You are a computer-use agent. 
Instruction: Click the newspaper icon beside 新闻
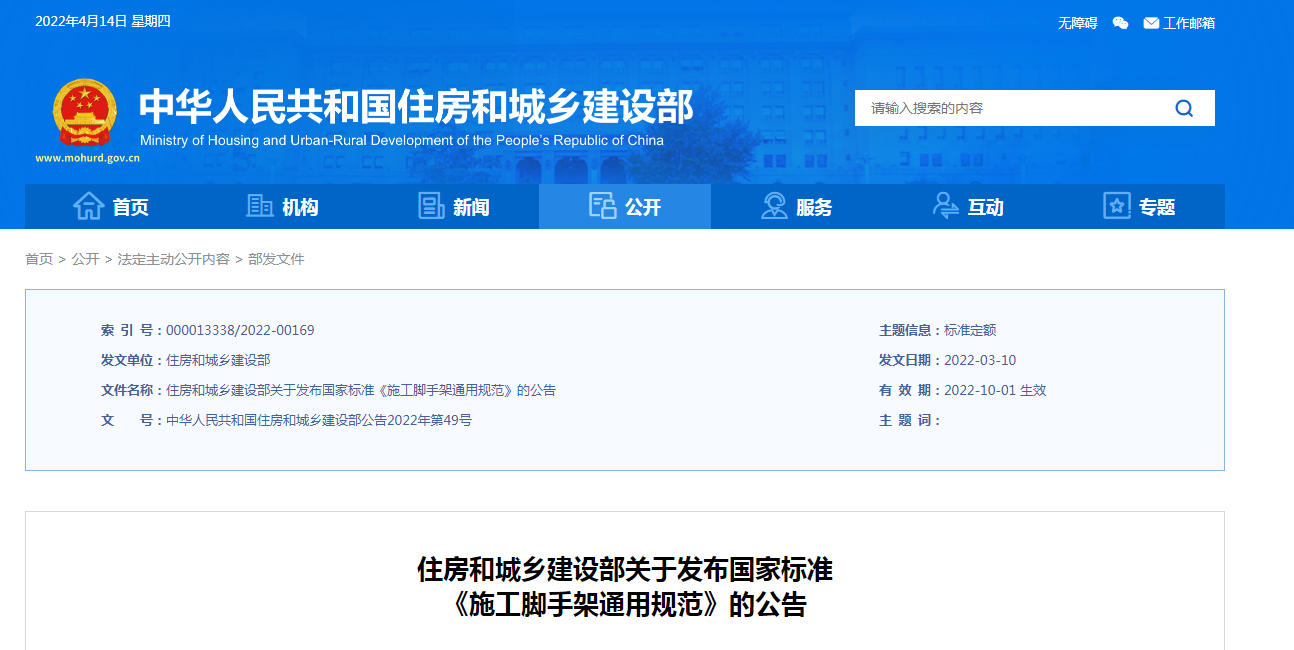coord(430,205)
